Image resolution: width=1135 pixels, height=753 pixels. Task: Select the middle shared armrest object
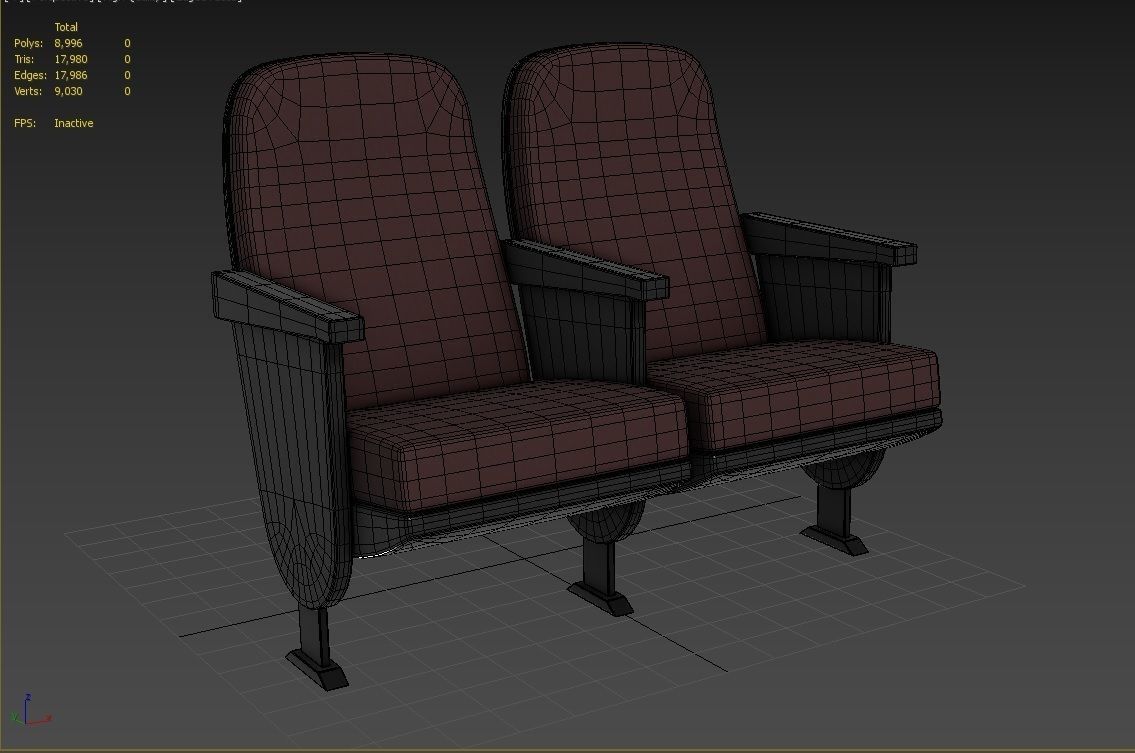coord(585,268)
